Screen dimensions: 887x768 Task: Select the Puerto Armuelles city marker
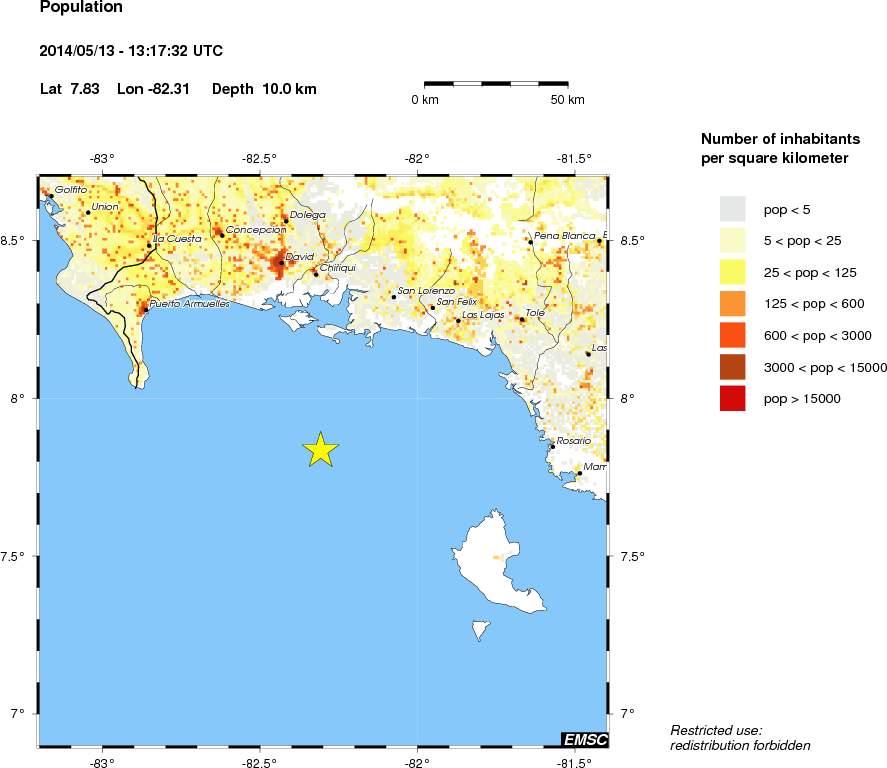145,309
